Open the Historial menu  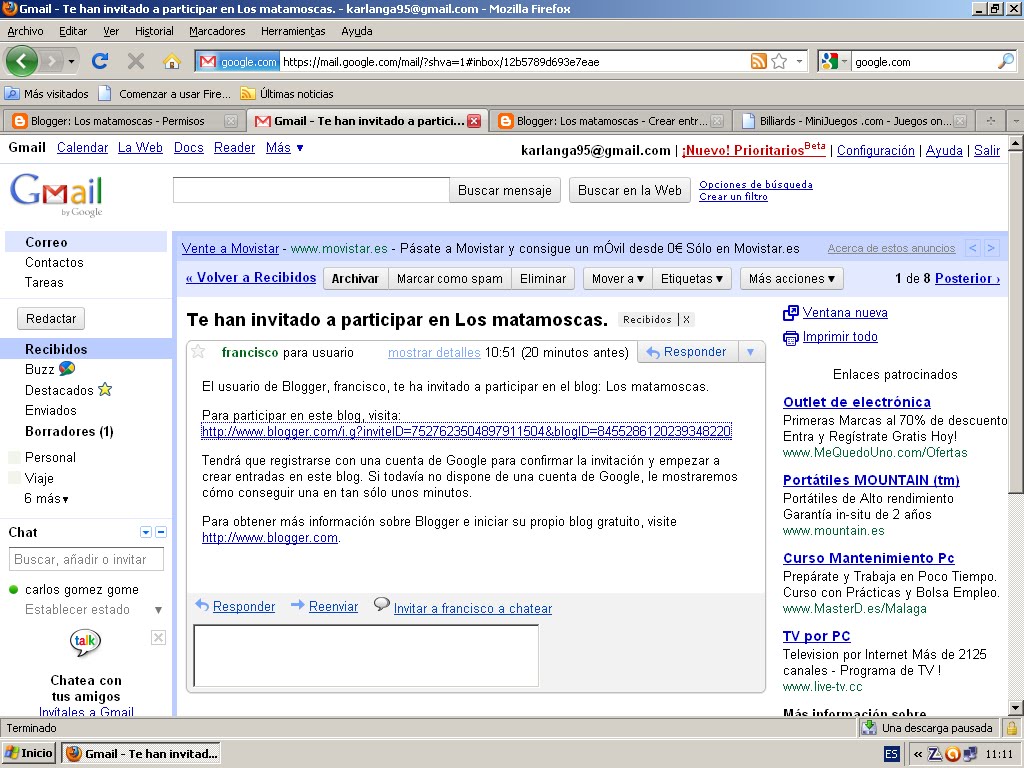point(154,31)
